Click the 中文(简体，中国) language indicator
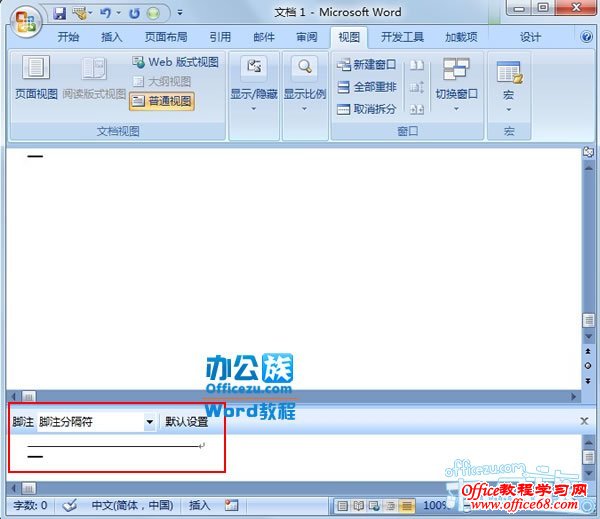 (x=132, y=505)
